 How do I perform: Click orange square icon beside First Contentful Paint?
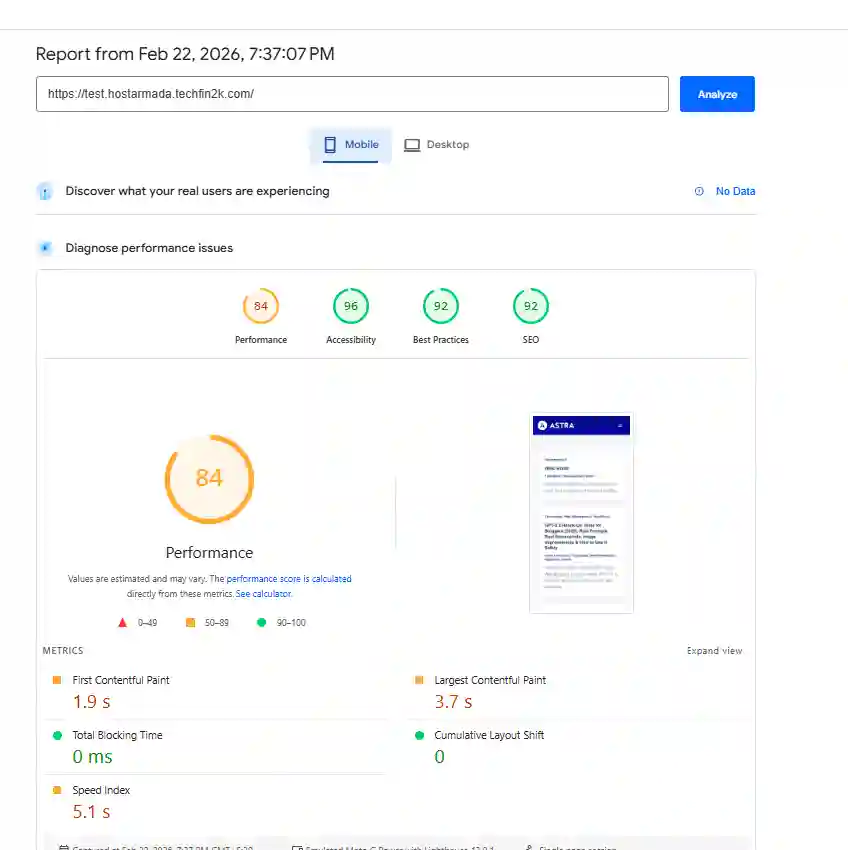(x=57, y=680)
